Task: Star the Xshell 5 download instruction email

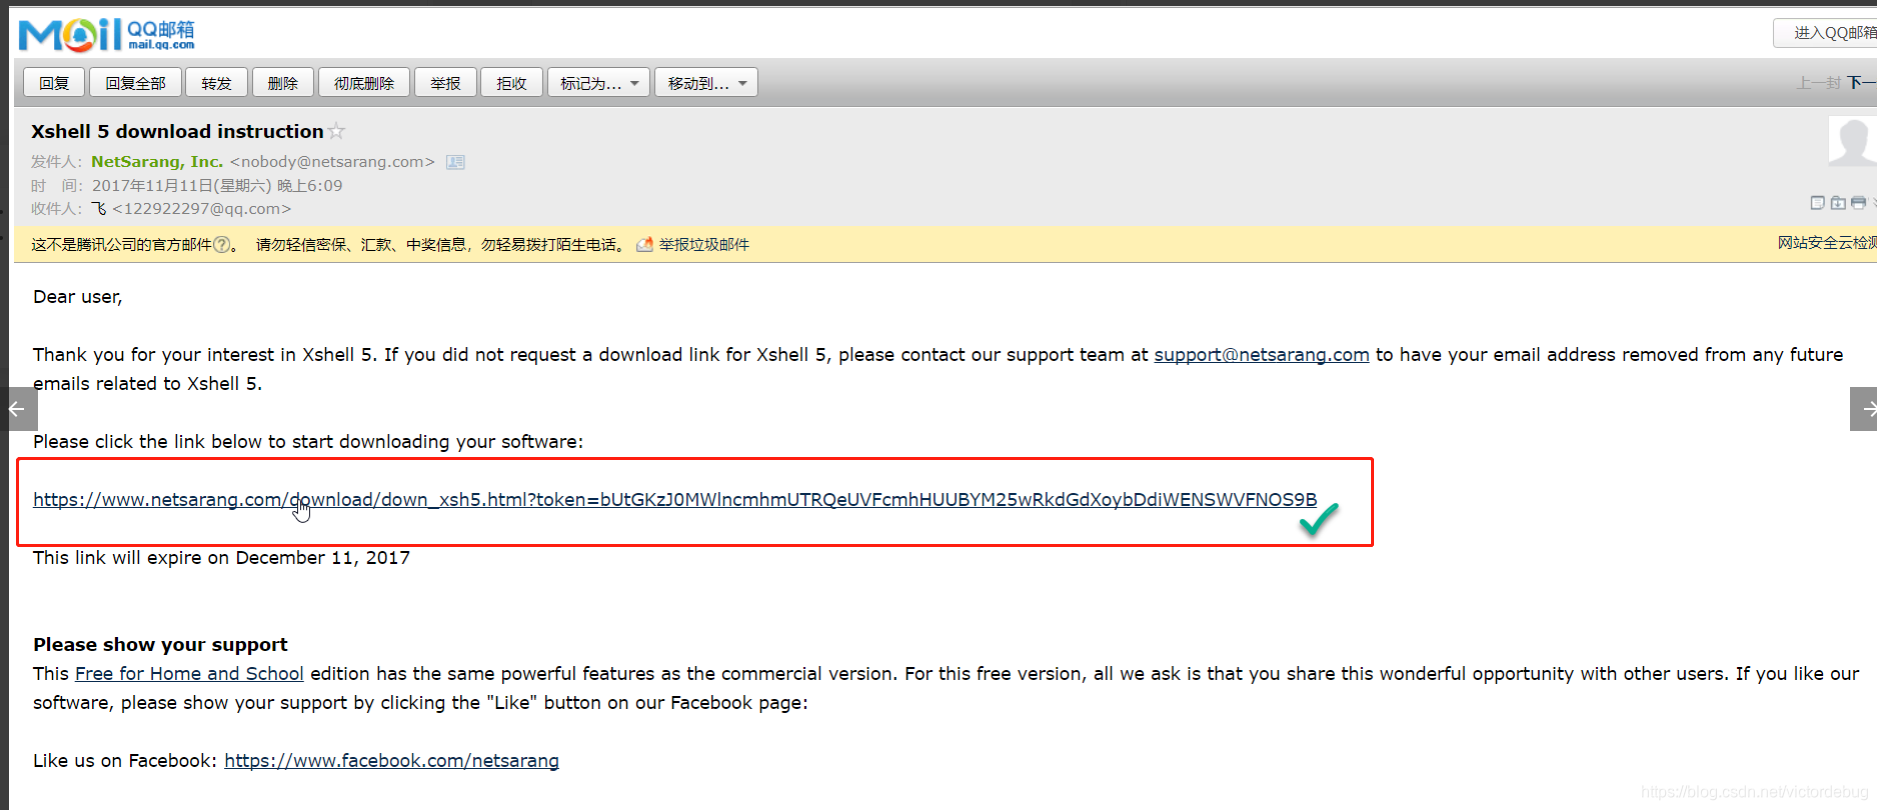Action: click(337, 131)
